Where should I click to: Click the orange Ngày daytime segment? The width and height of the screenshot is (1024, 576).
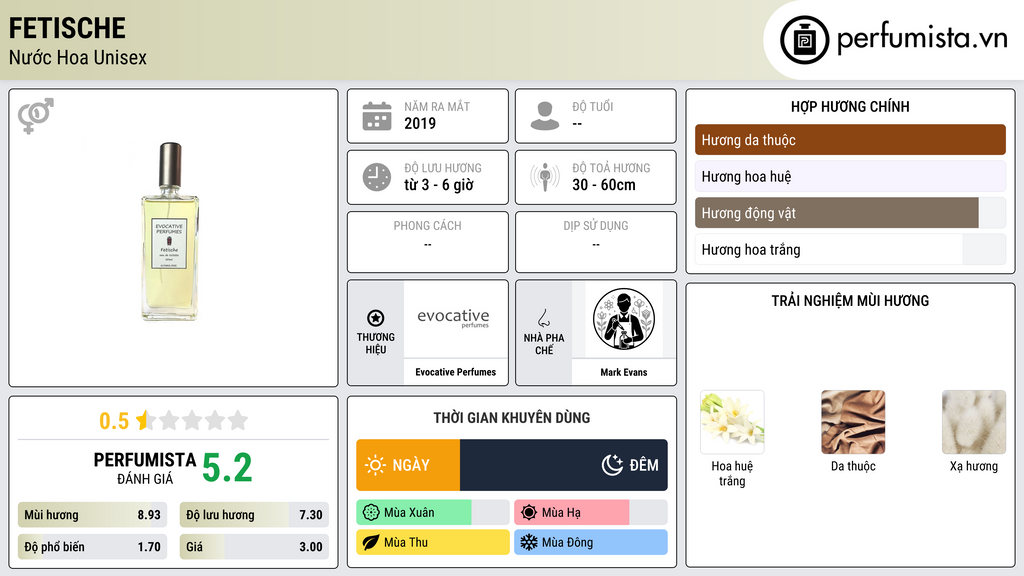point(408,465)
